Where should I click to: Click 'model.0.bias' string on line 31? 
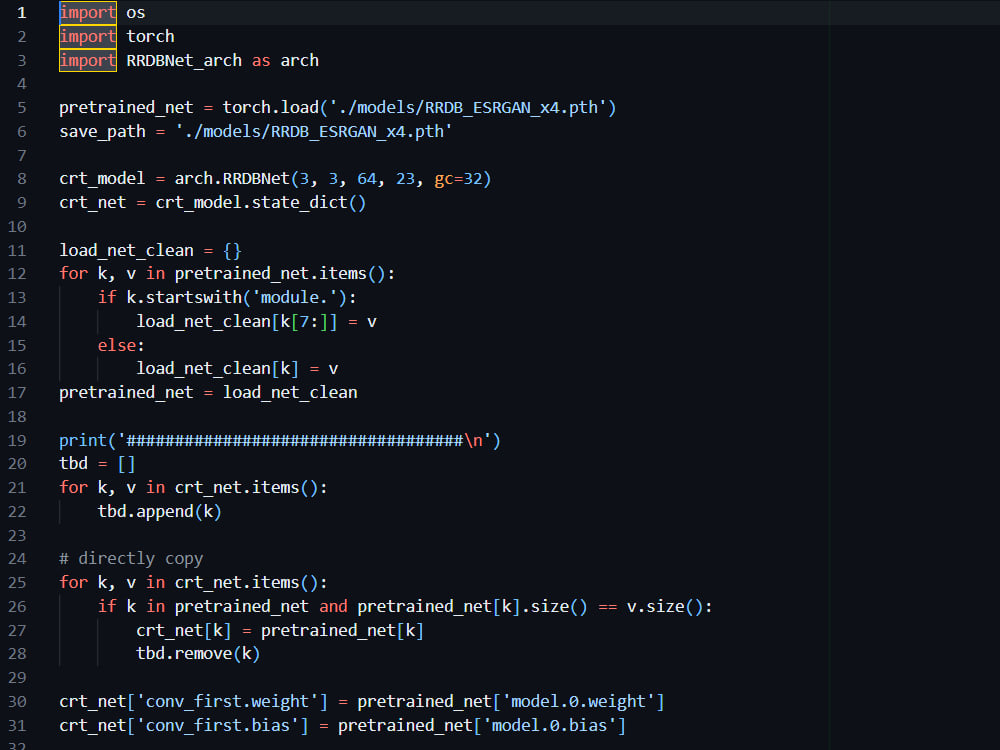point(550,726)
